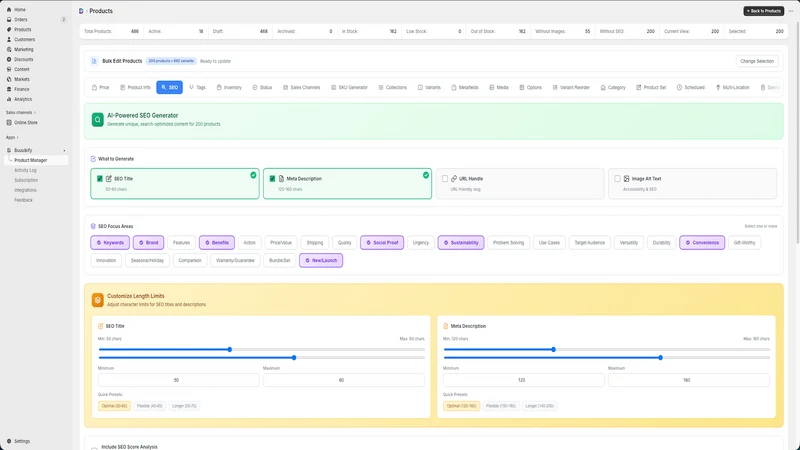Click the app icon beside Products header
The width and height of the screenshot is (800, 450).
(x=81, y=11)
